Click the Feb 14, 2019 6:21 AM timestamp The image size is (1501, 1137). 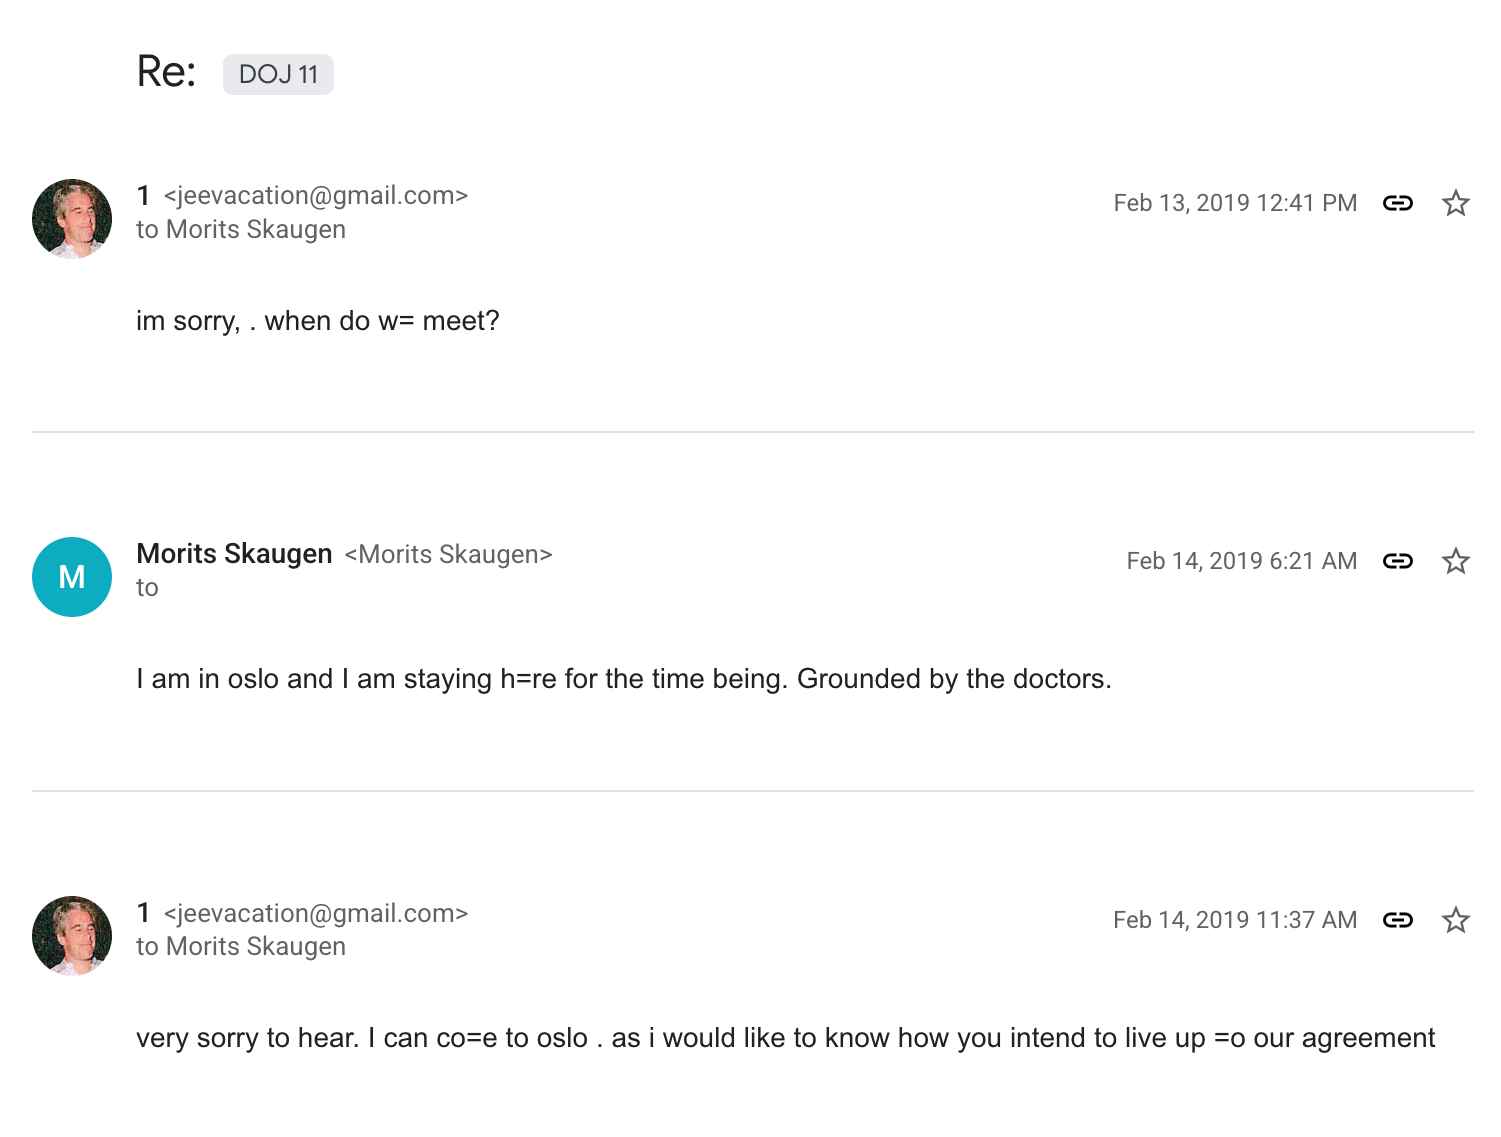[1241, 561]
